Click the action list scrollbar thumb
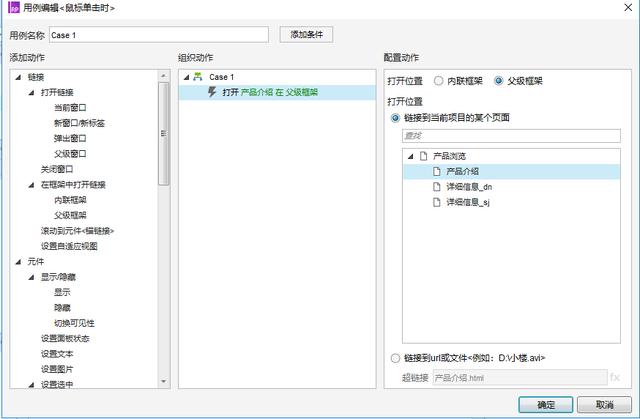 pyautogui.click(x=163, y=134)
